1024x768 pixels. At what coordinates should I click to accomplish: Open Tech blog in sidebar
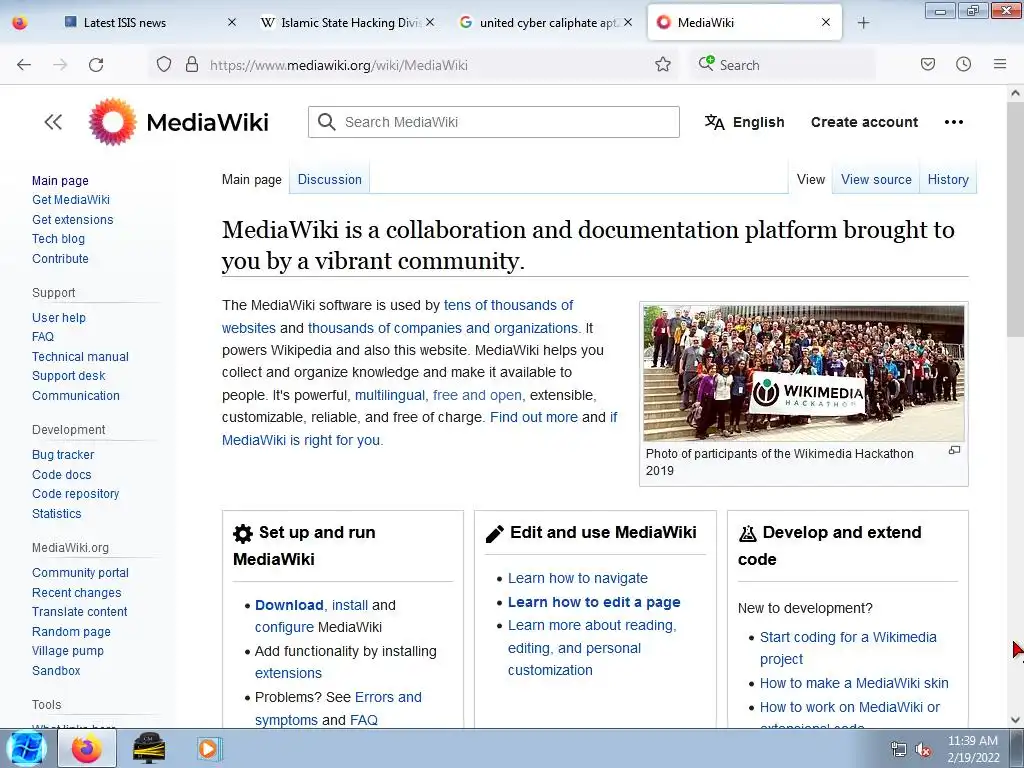(58, 239)
